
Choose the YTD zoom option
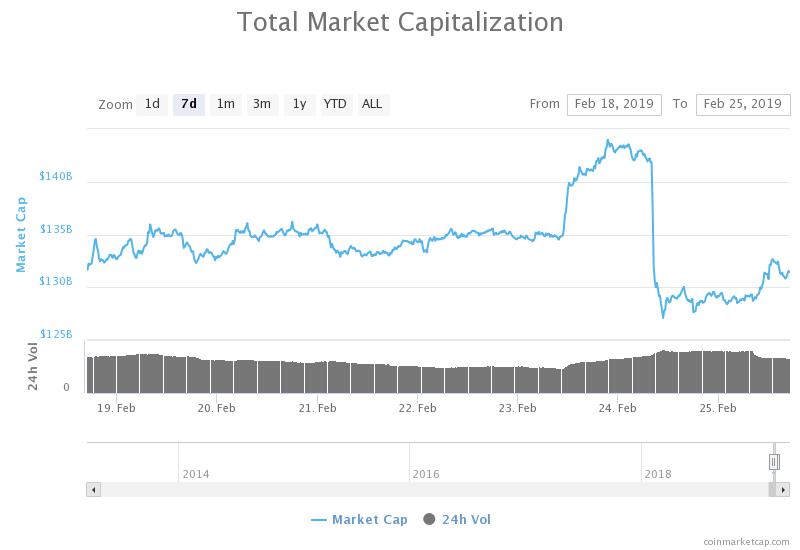point(335,105)
